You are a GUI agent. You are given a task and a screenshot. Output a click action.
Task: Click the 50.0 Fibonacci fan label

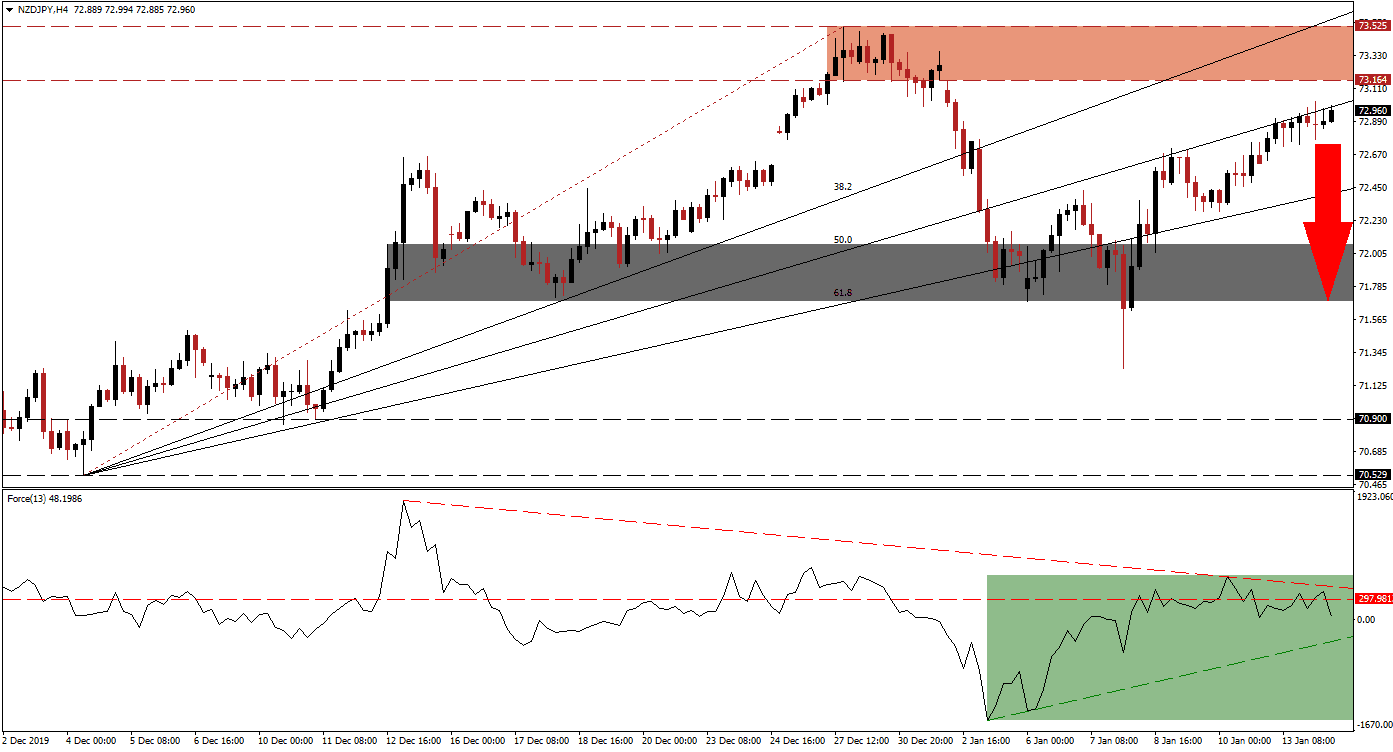tap(843, 240)
